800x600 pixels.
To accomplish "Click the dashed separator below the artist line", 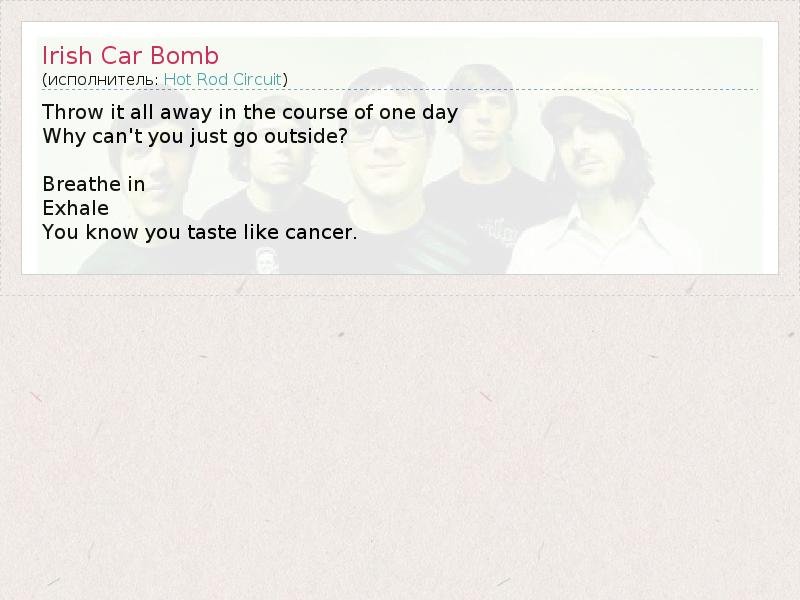I will (x=400, y=90).
